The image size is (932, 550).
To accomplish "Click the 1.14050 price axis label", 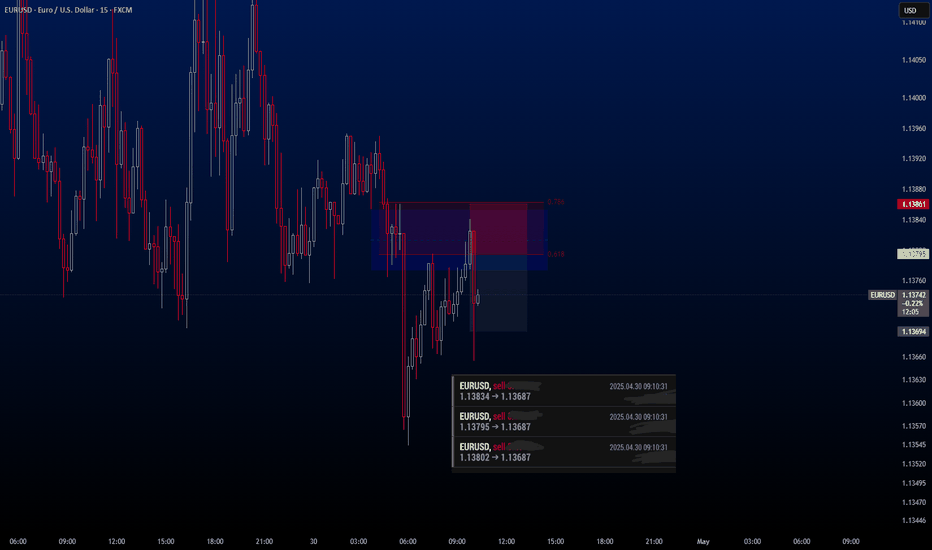I will click(x=914, y=60).
